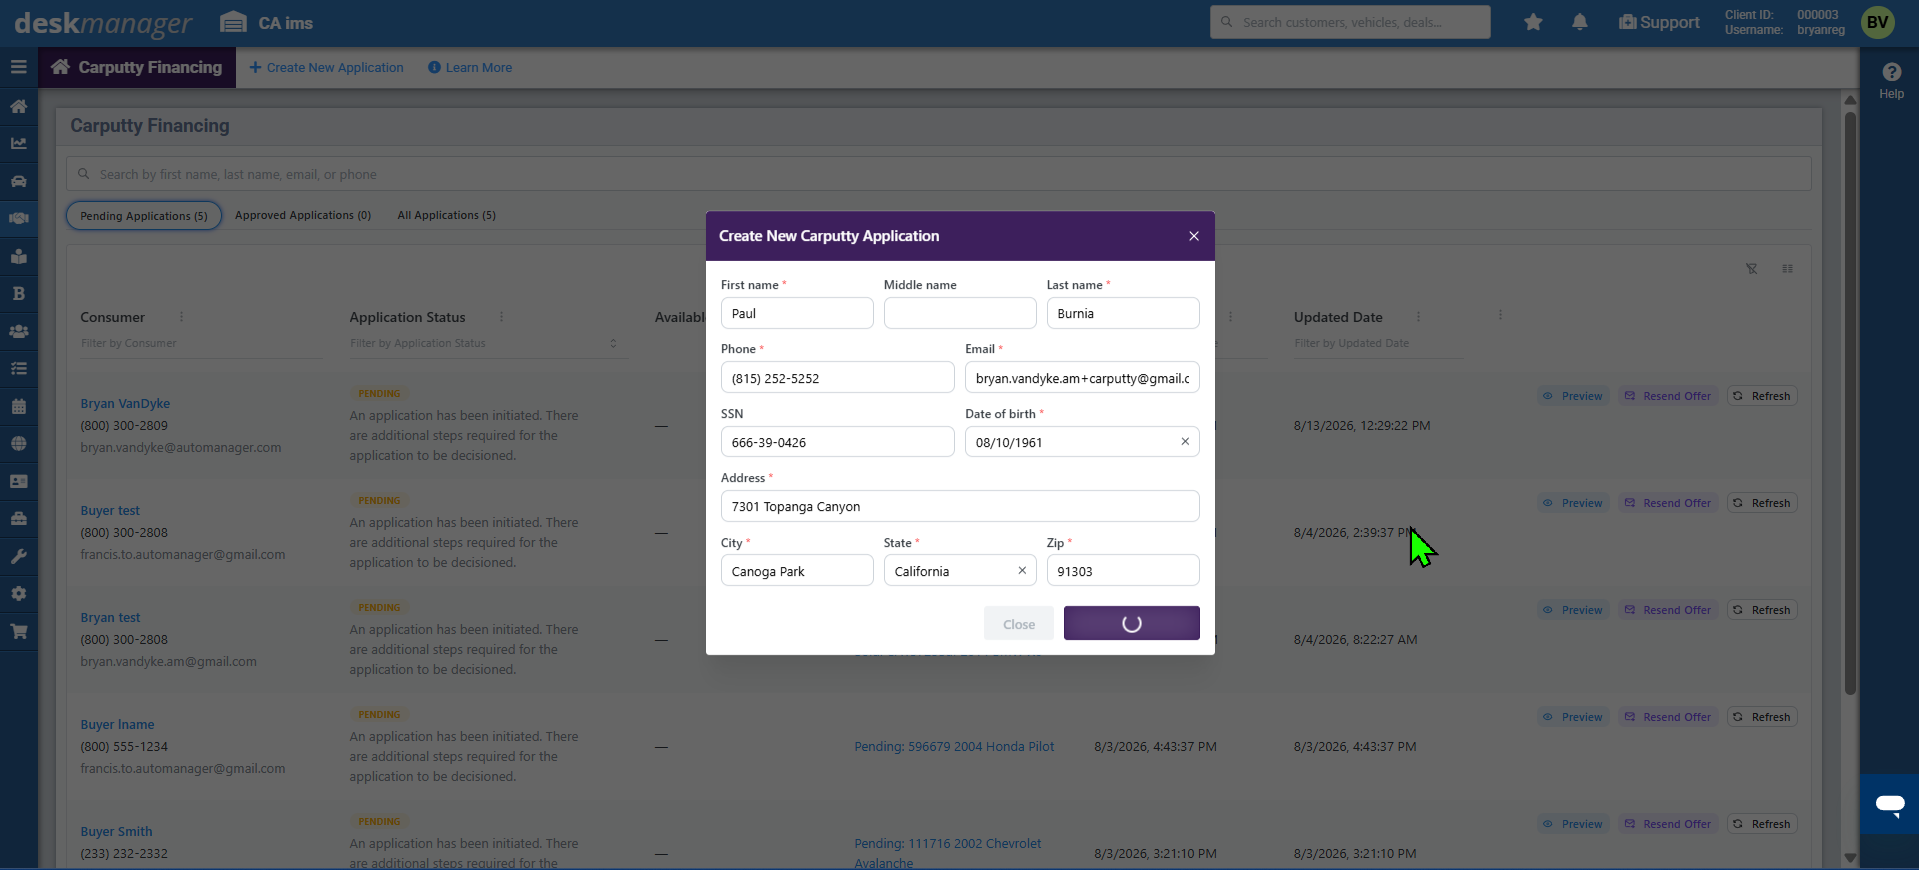
Task: Click the Zip field 91303
Action: pos(1123,571)
